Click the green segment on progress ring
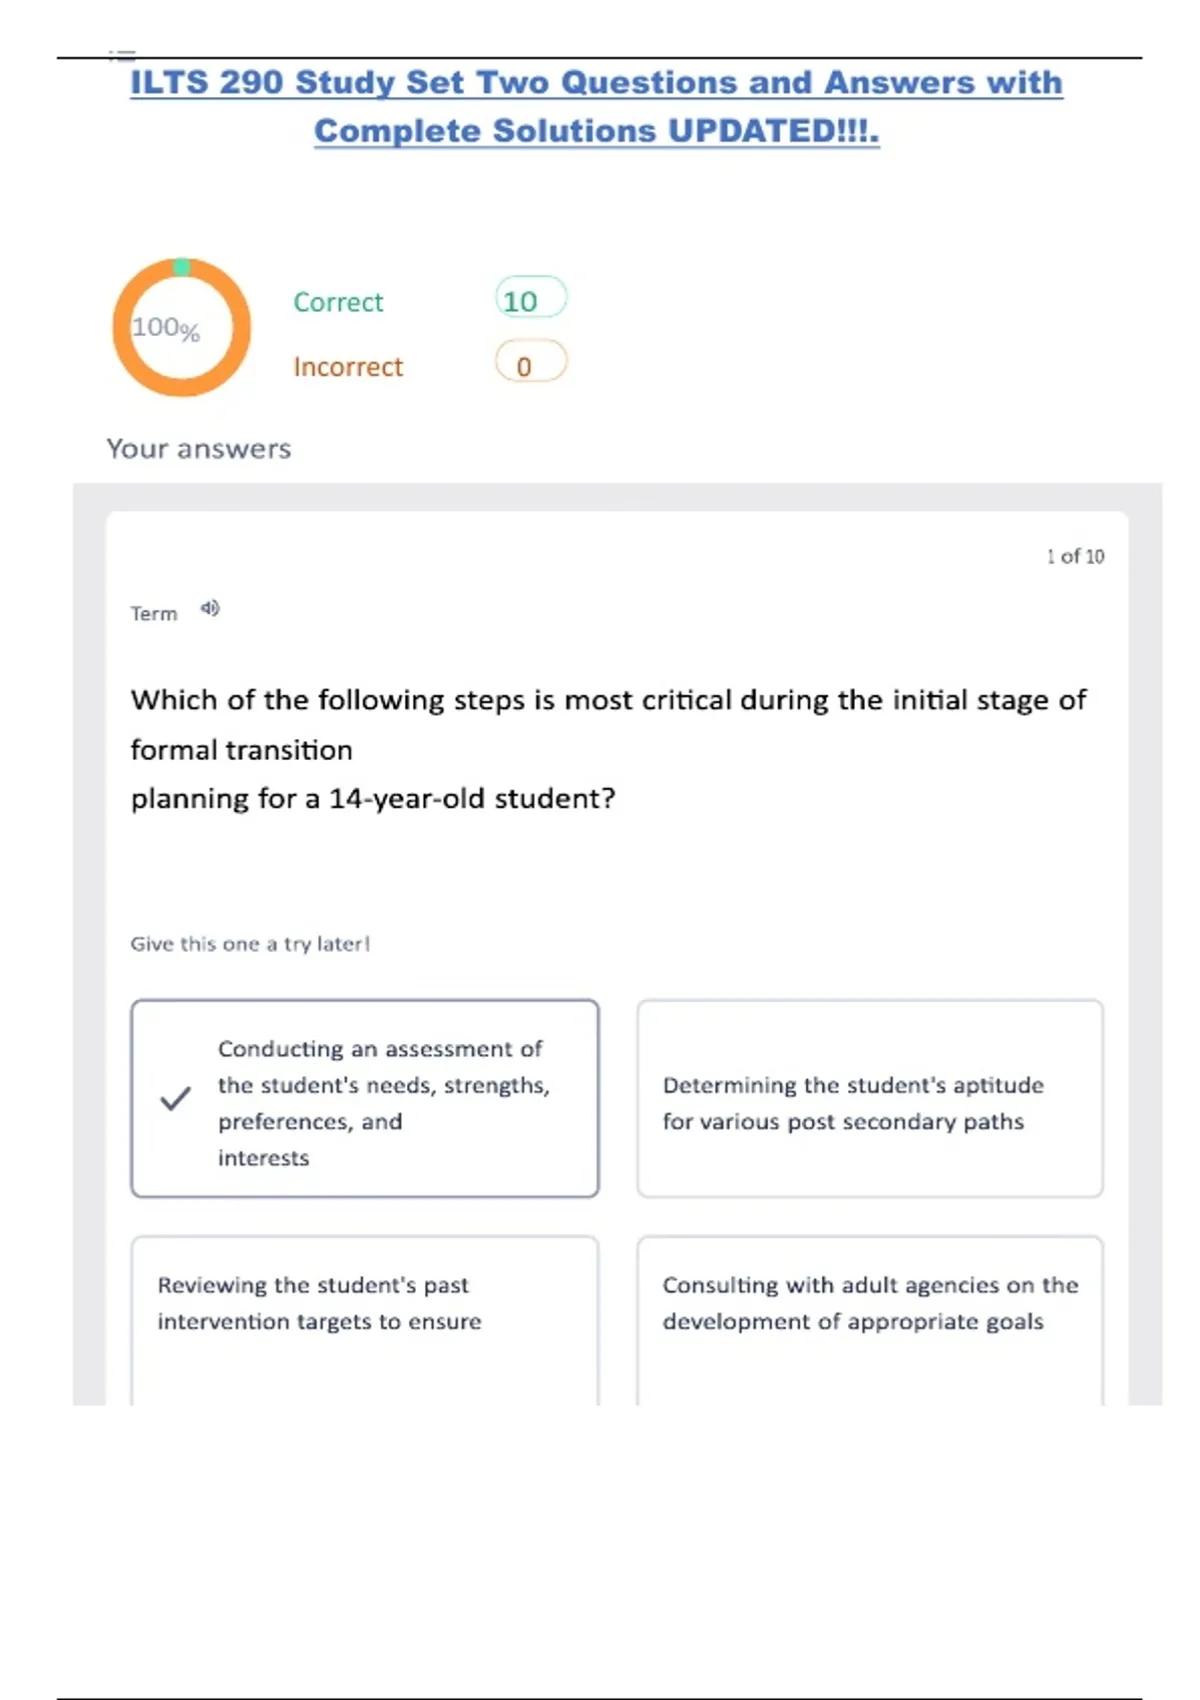 181,266
